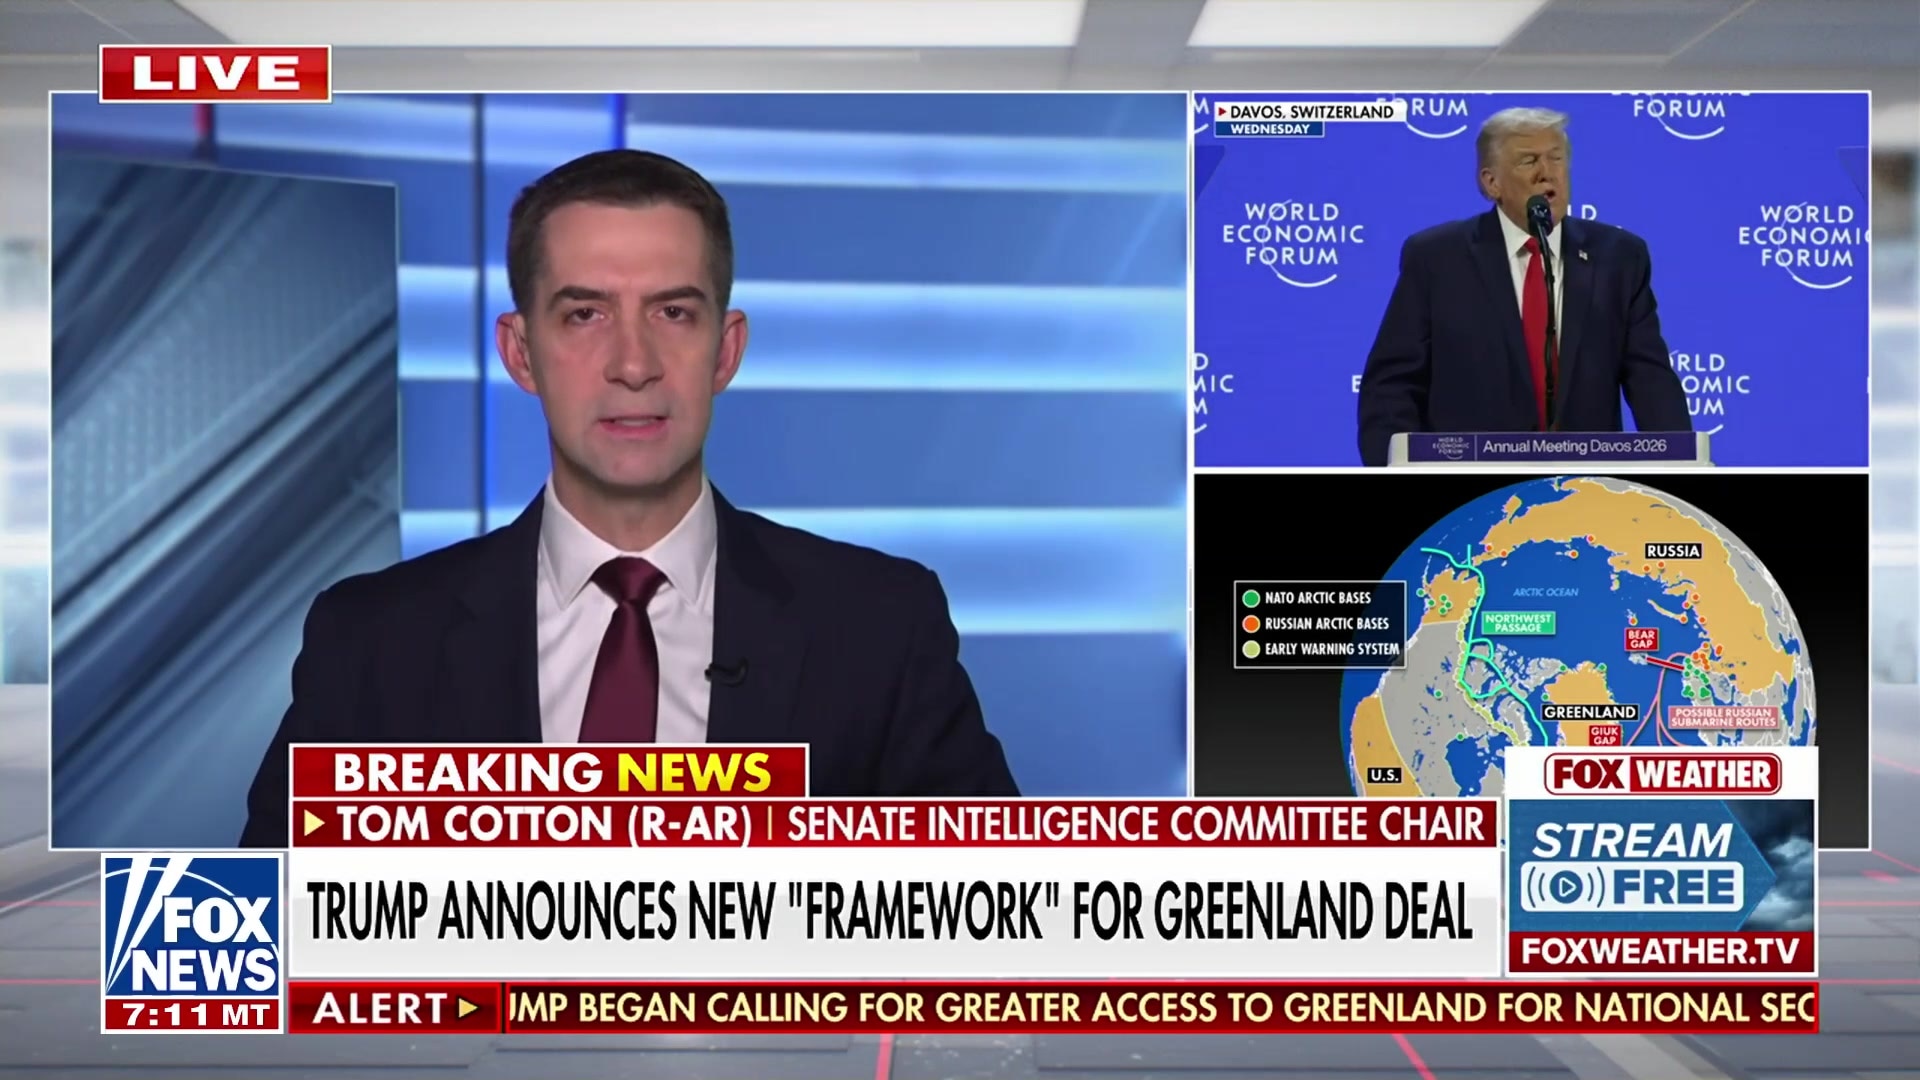Expand the Arctic map legend panel
1920x1080 pixels.
tap(1320, 623)
